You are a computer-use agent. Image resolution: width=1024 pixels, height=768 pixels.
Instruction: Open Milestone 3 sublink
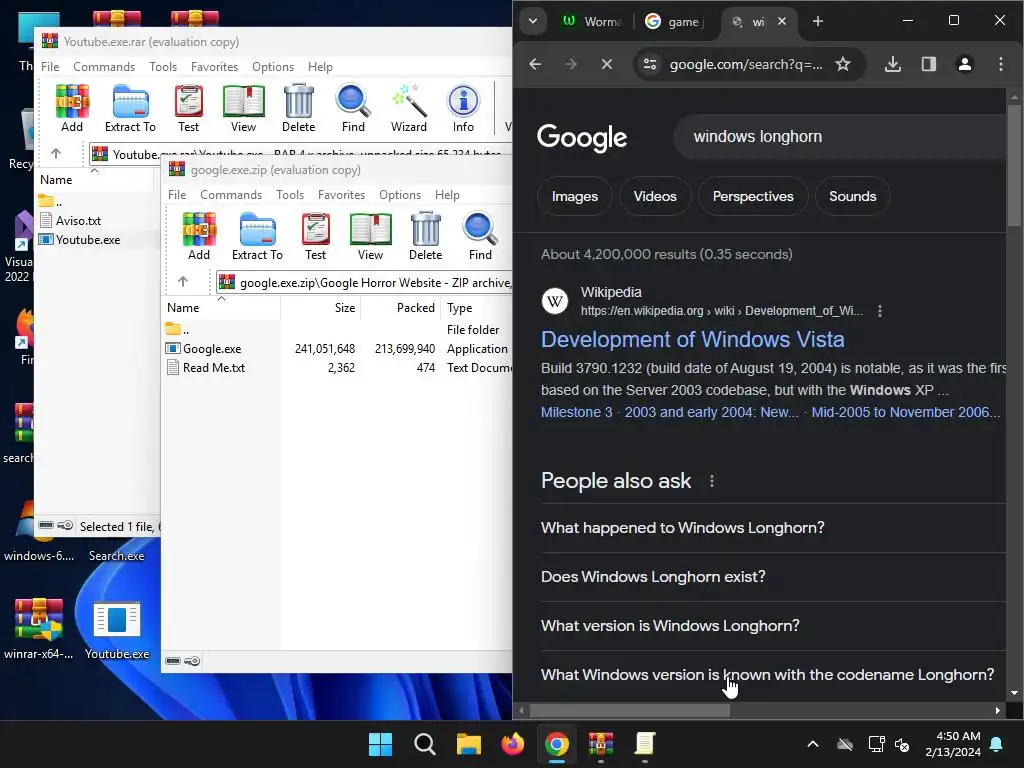577,412
